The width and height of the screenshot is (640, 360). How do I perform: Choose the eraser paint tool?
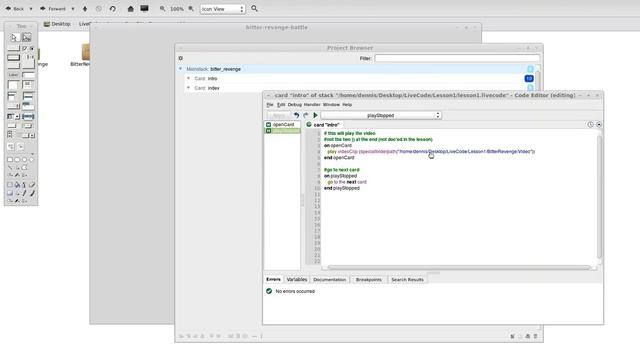click(32, 185)
